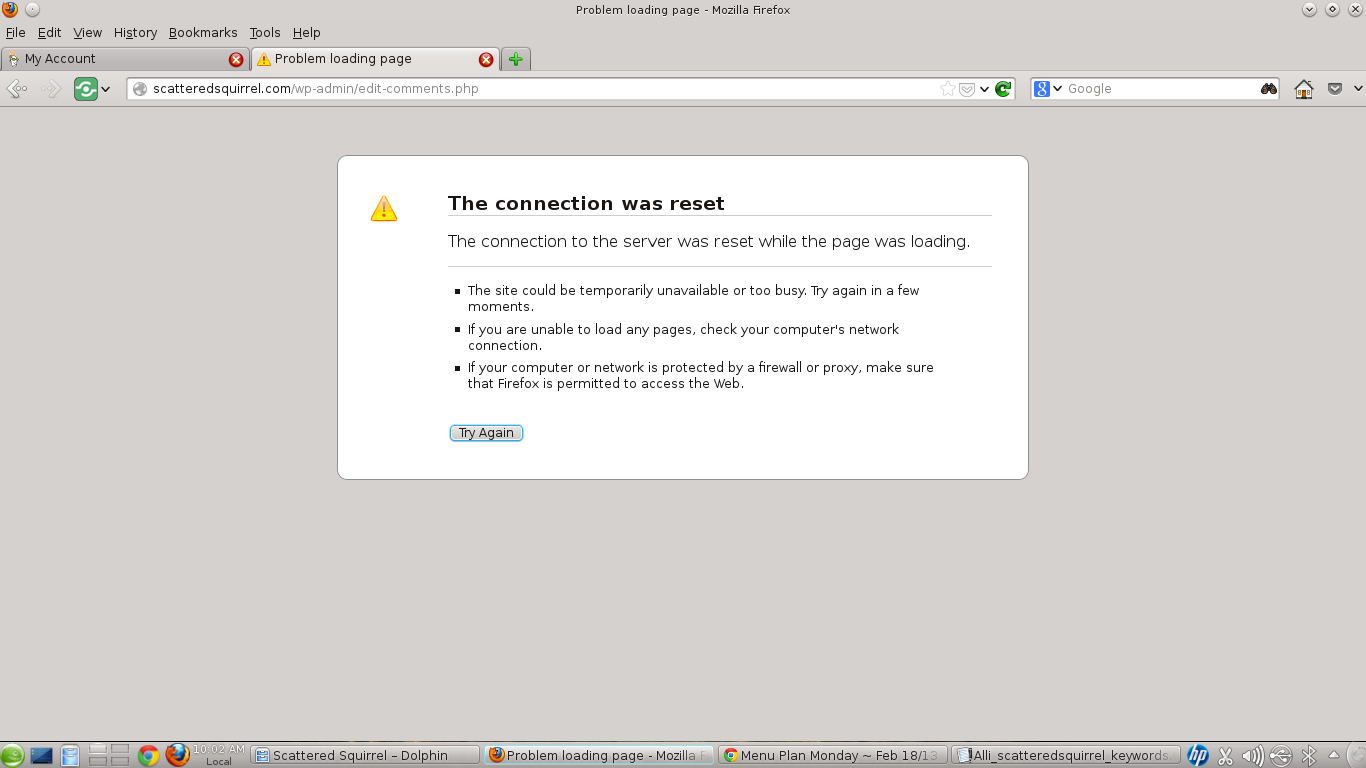
Task: Open the URL bar history dropdown arrow
Action: 985,89
